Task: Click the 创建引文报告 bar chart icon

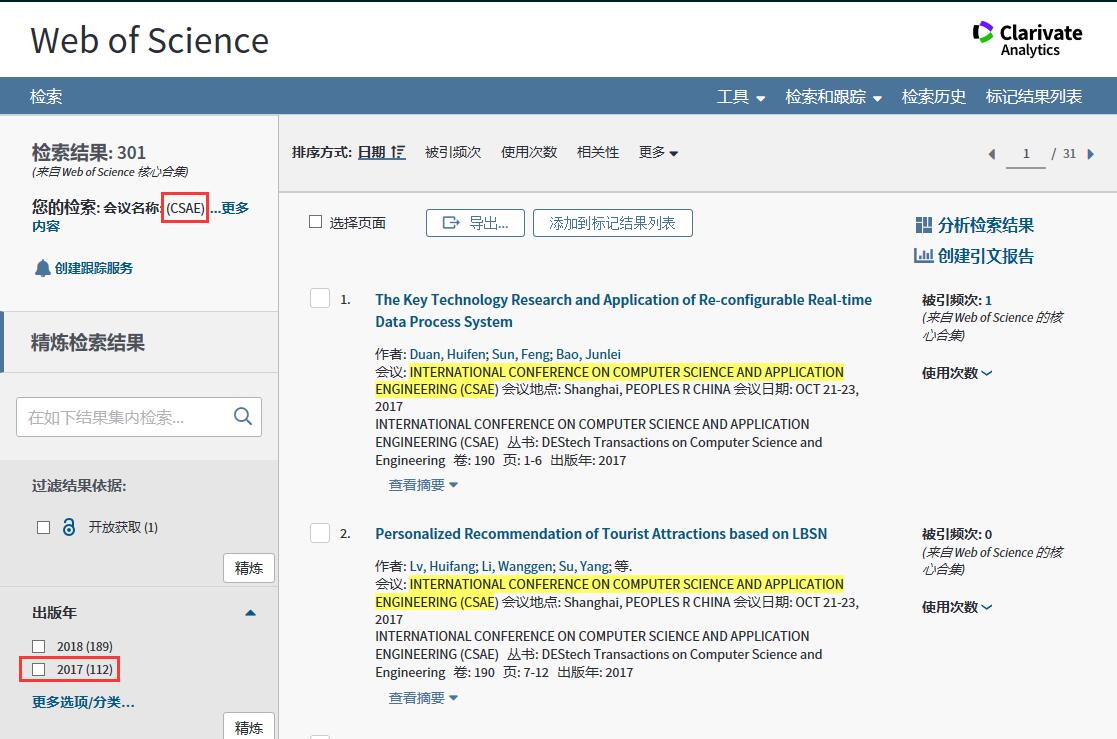Action: tap(923, 256)
